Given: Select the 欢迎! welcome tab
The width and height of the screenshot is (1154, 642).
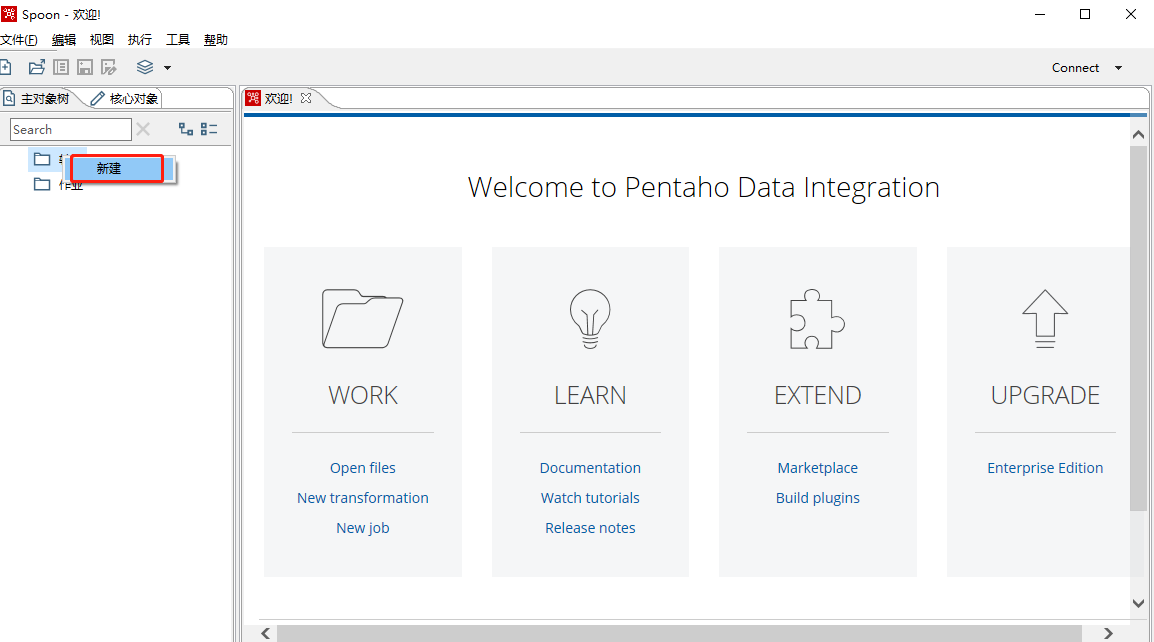Looking at the screenshot, I should (278, 99).
